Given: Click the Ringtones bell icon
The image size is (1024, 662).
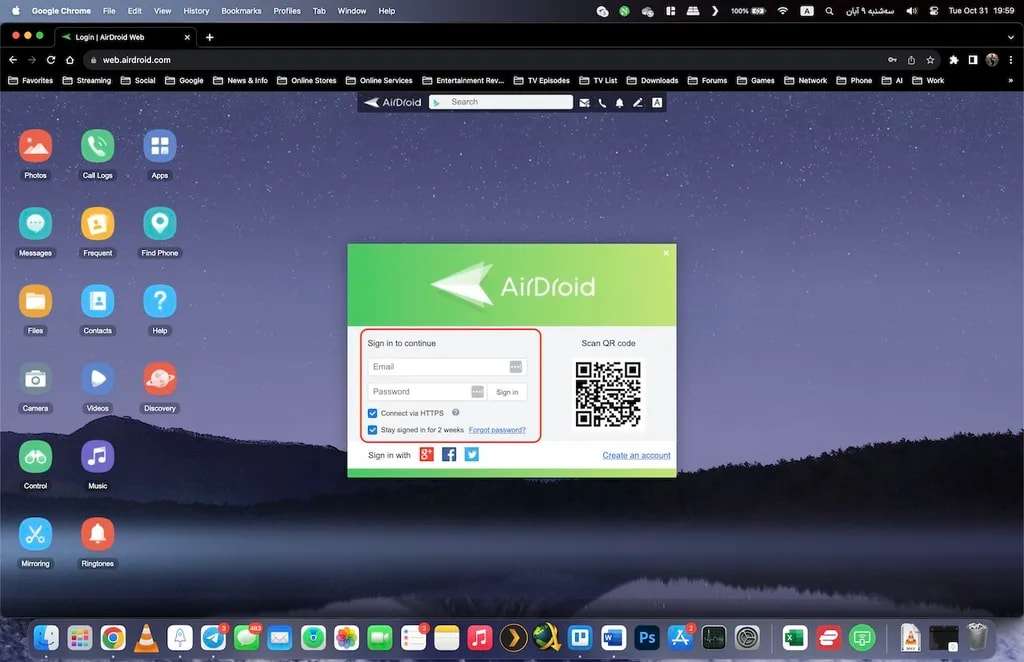Looking at the screenshot, I should (x=97, y=535).
